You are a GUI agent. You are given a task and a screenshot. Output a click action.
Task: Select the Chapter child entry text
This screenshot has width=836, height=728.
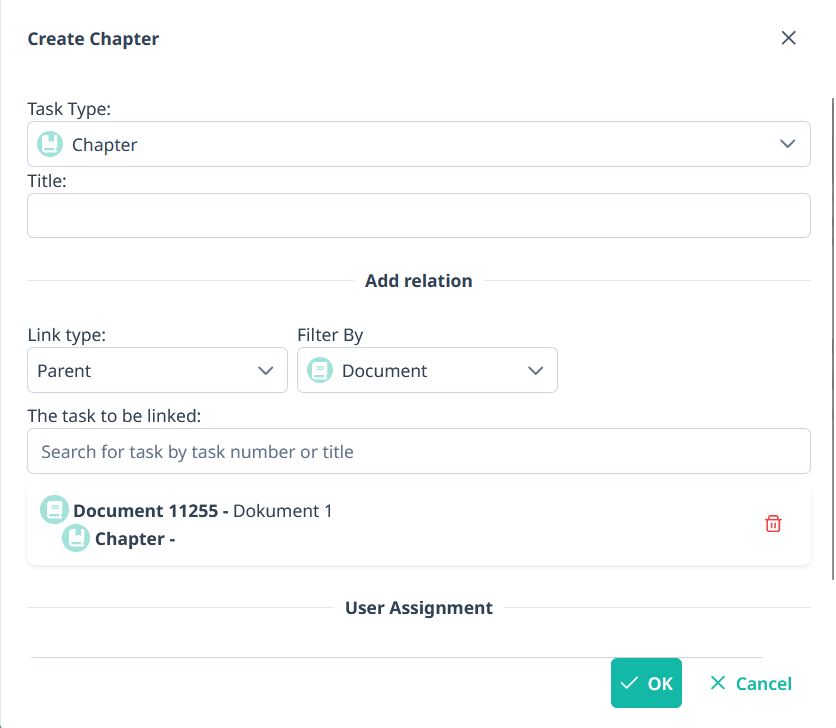tap(135, 540)
